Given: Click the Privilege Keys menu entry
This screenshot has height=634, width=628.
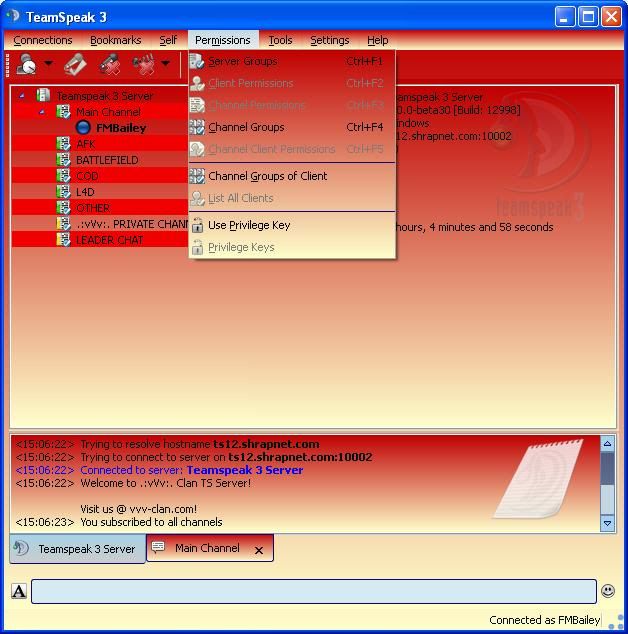Looking at the screenshot, I should point(292,247).
